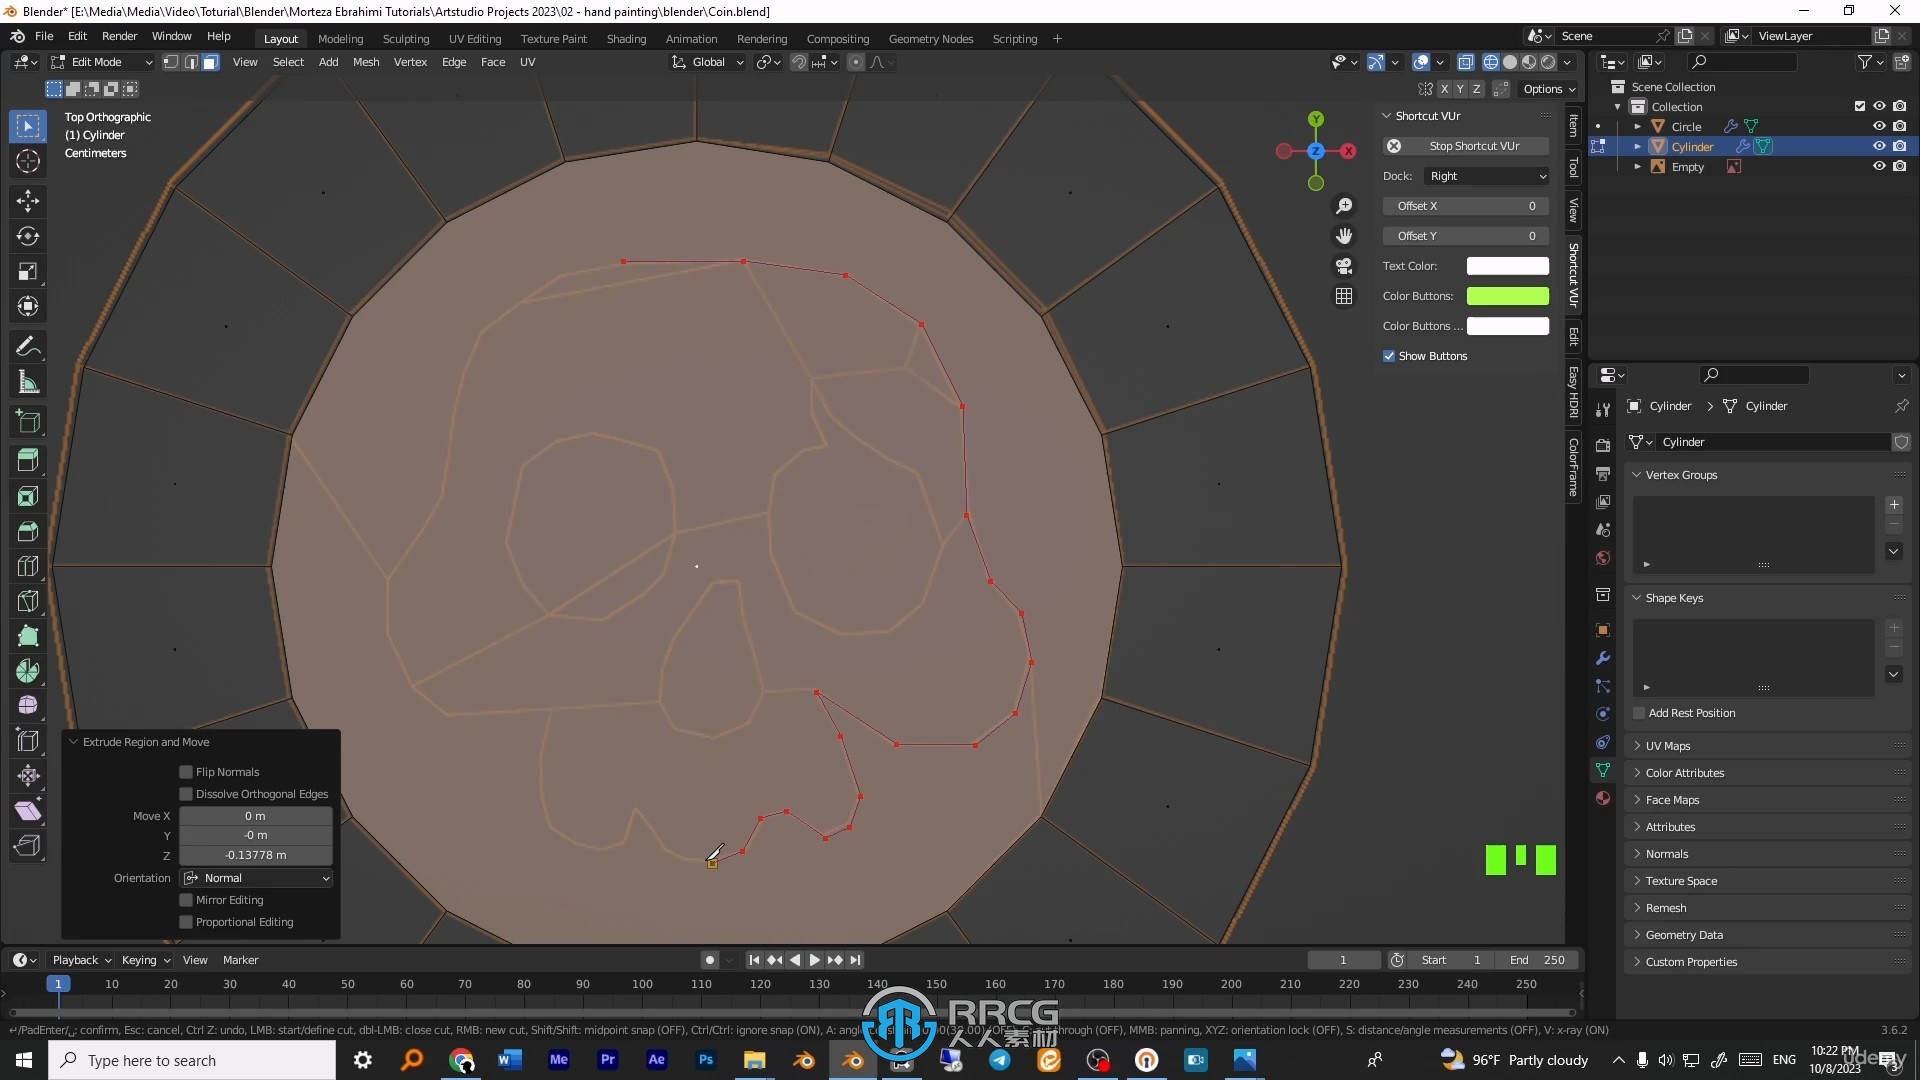Select the UV Editing menu tab
1920x1080 pixels.
[x=473, y=38]
